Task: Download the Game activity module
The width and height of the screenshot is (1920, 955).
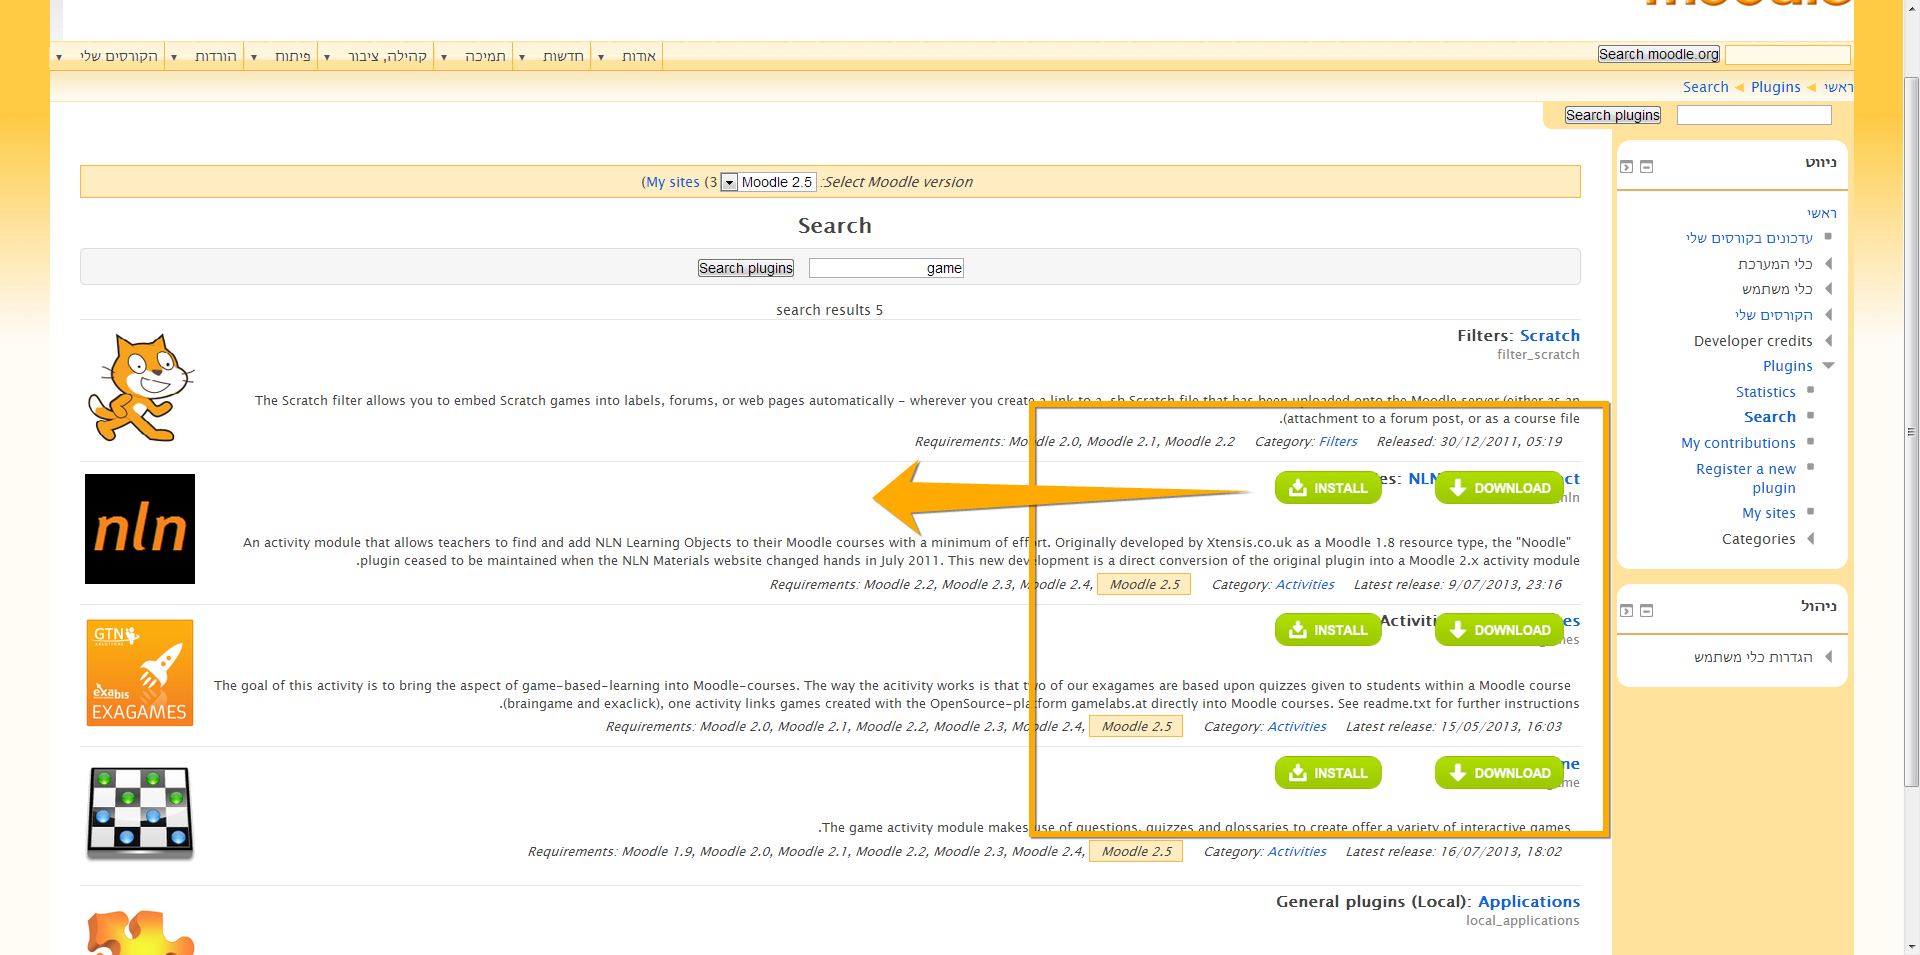Action: coord(1499,773)
